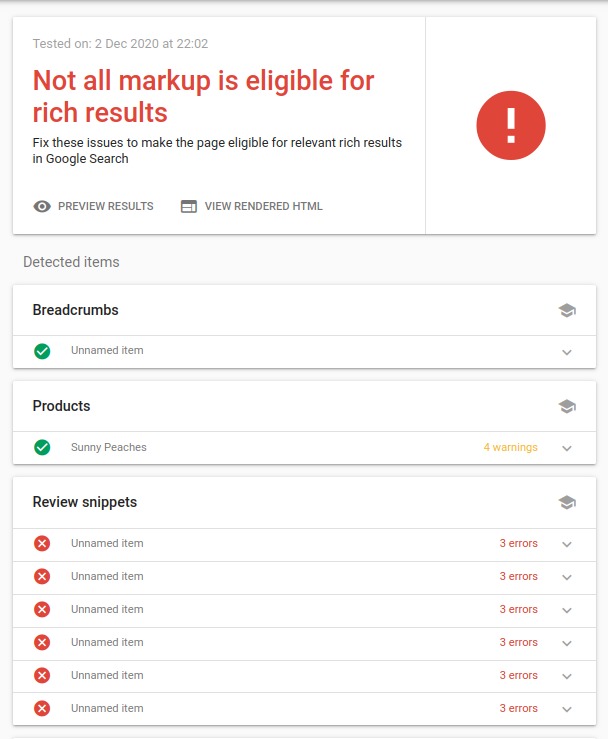This screenshot has width=608, height=739.
Task: Click VIEW RENDERED HTML button
Action: click(x=252, y=206)
